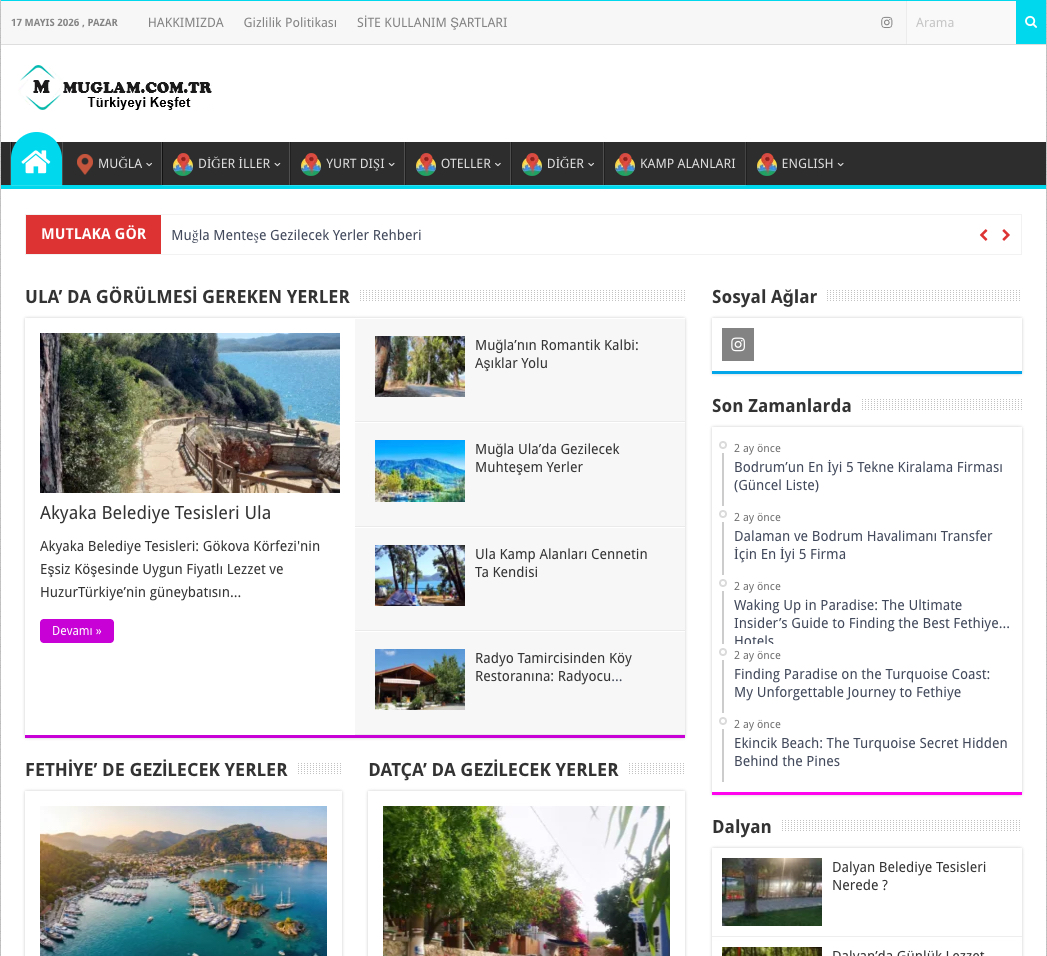Click the search magnifier button
The width and height of the screenshot is (1047, 956).
click(x=1031, y=22)
